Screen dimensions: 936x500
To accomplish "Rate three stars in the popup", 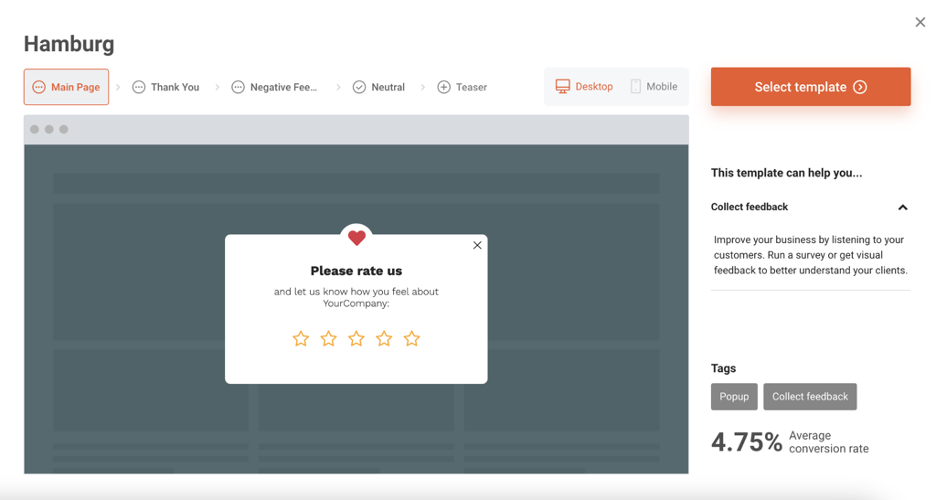I will pyautogui.click(x=356, y=339).
